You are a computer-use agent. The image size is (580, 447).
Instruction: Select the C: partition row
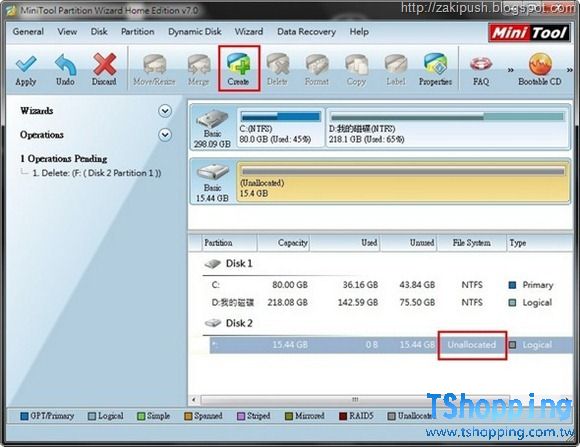[391, 285]
